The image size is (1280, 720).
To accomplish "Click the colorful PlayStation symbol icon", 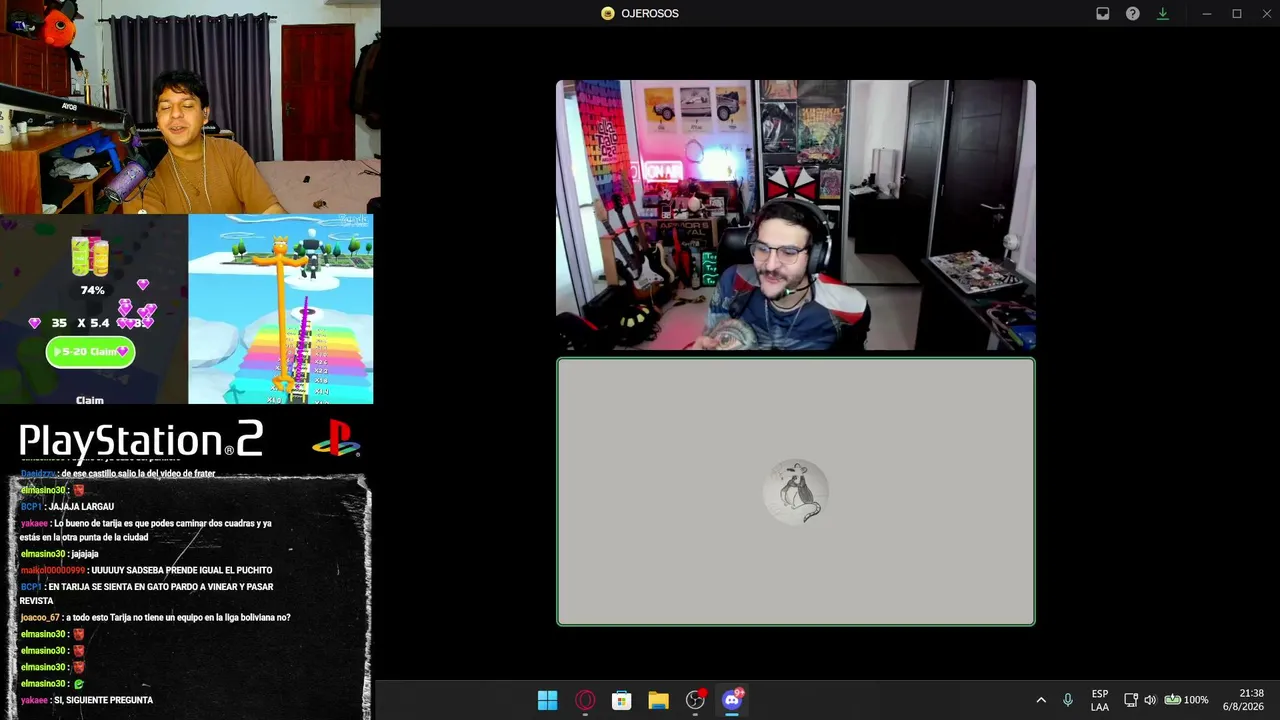I will click(x=336, y=440).
